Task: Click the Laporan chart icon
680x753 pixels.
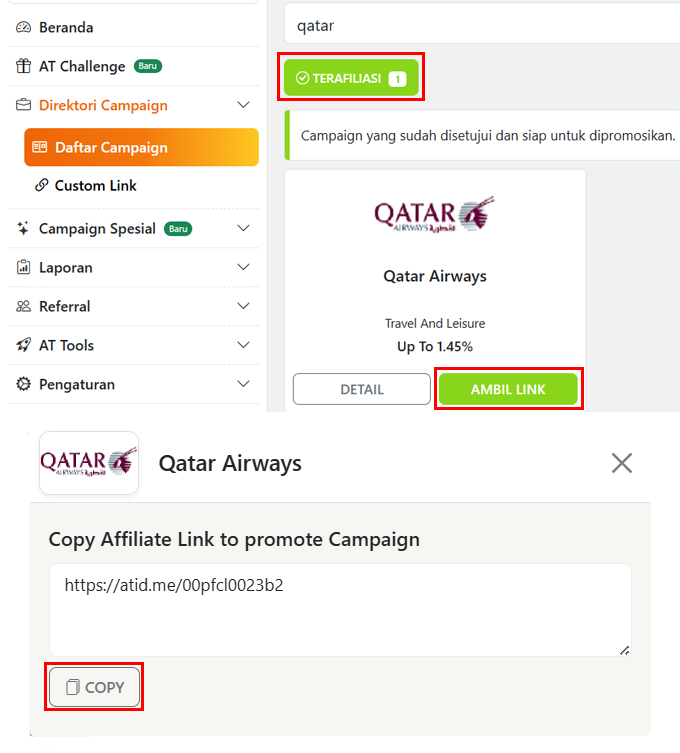Action: tap(24, 268)
